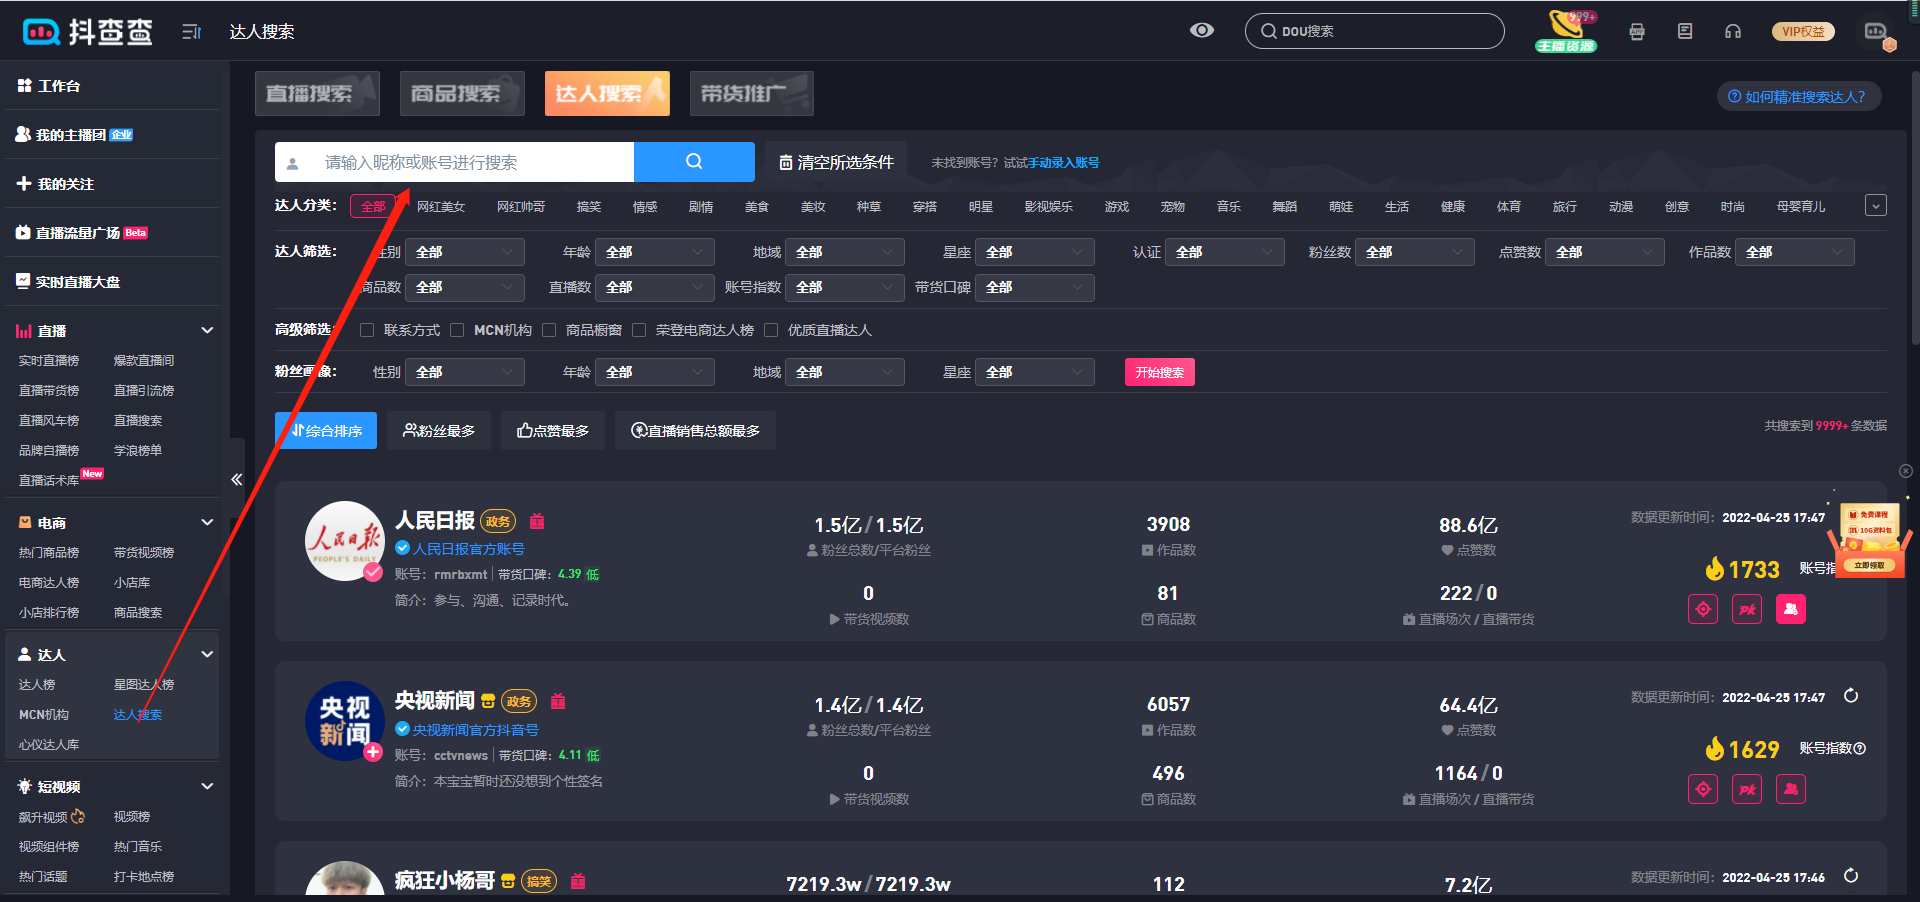Enable the 联系方式 checkbox
Viewport: 1920px width, 902px height.
(x=367, y=330)
